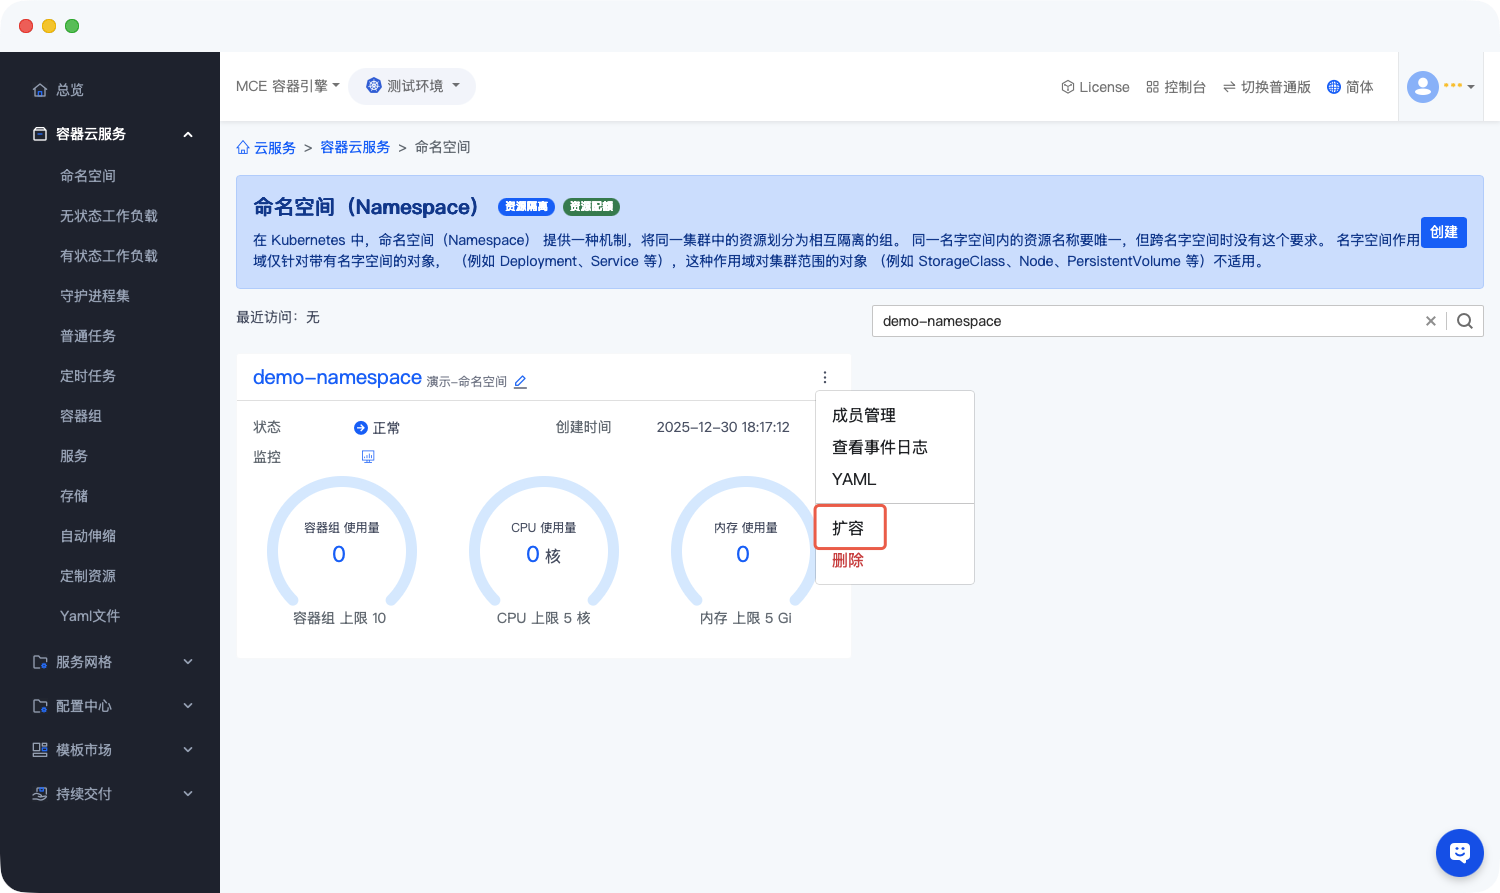Open the 控制台 console

pos(1176,87)
